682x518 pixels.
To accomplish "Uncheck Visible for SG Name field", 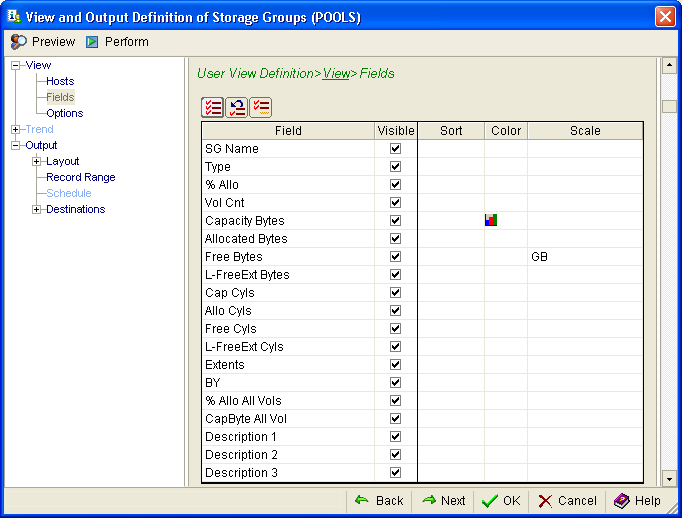I will tap(395, 149).
